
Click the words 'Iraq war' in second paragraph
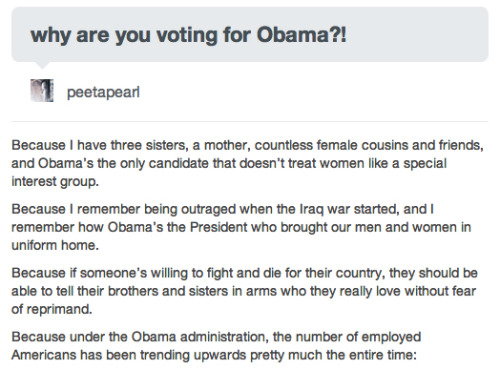click(325, 210)
